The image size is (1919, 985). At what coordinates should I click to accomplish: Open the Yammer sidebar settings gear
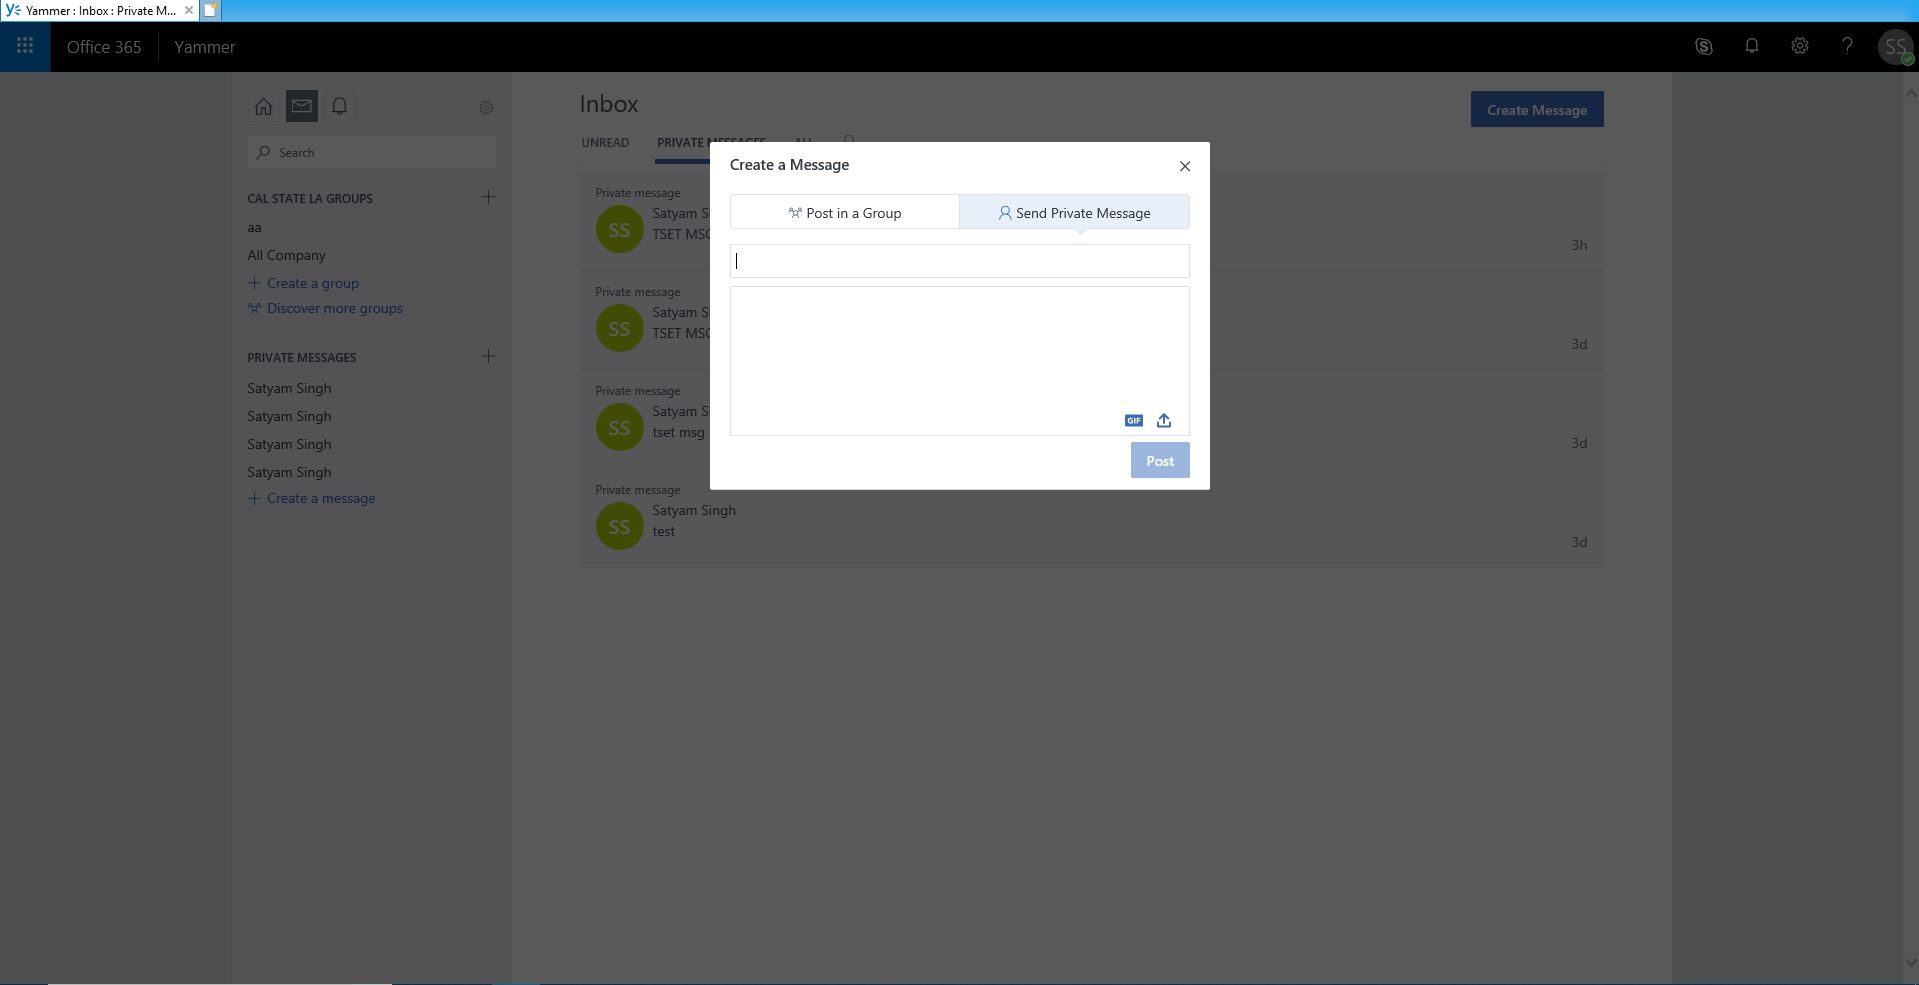(x=486, y=107)
